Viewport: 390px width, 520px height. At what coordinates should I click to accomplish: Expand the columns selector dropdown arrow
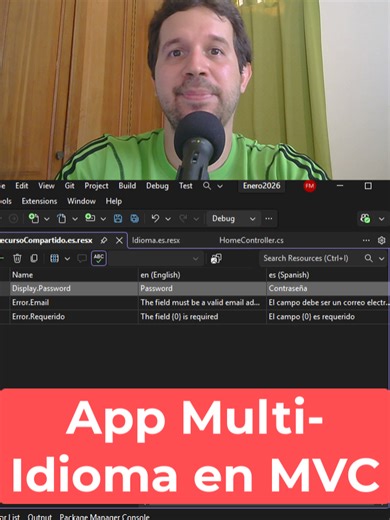(67, 259)
